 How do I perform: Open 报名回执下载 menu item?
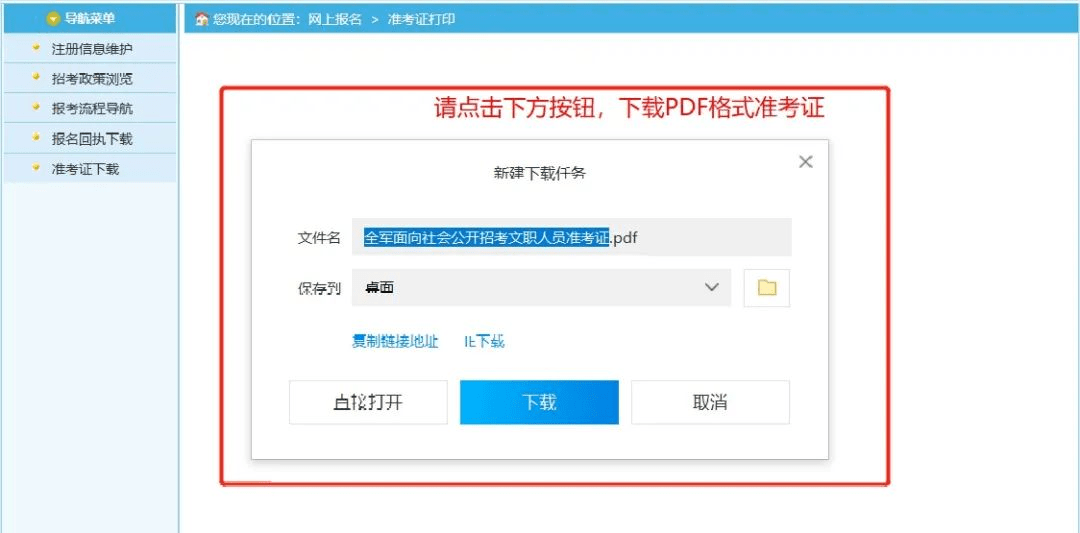coord(90,139)
